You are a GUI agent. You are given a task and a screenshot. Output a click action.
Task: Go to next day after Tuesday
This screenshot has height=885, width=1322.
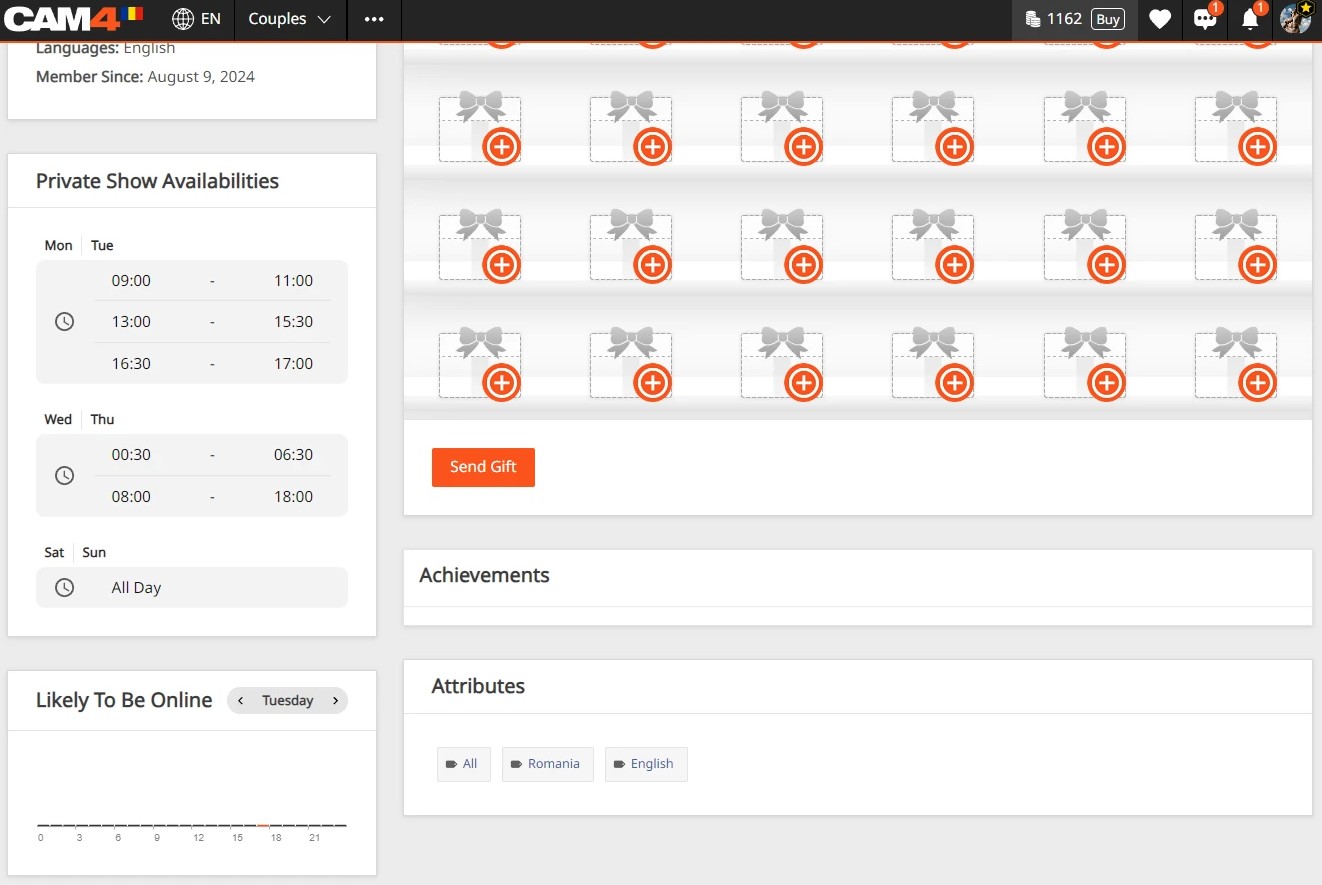(335, 700)
